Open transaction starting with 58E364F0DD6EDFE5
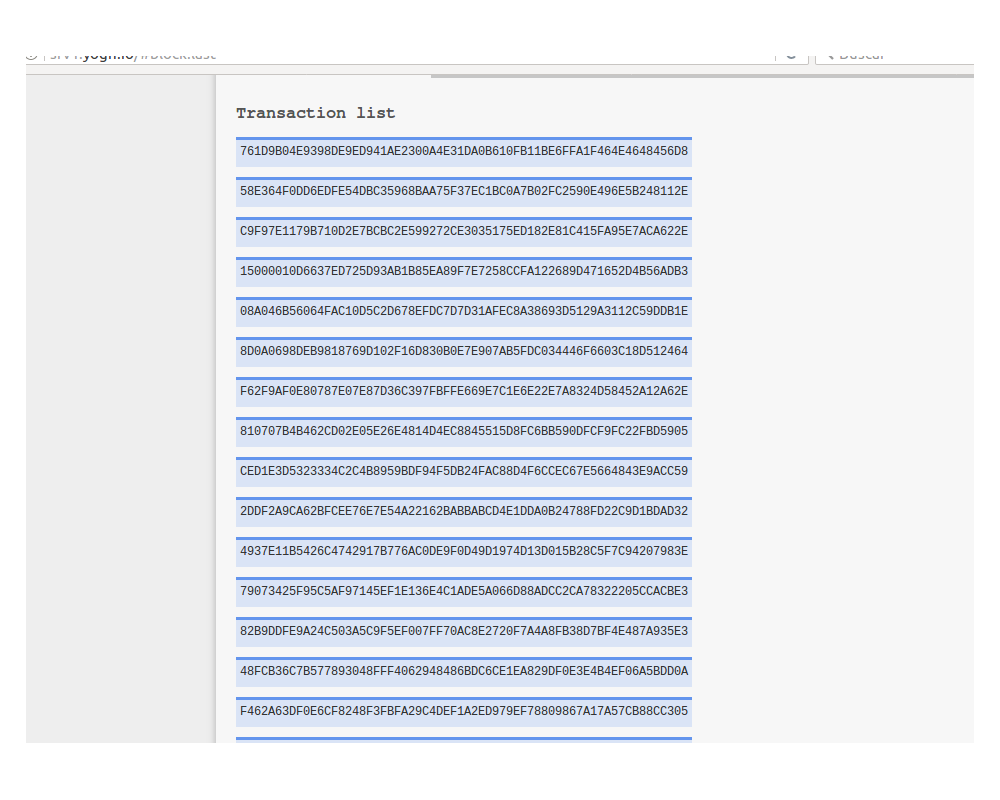The image size is (1000, 800). point(464,192)
